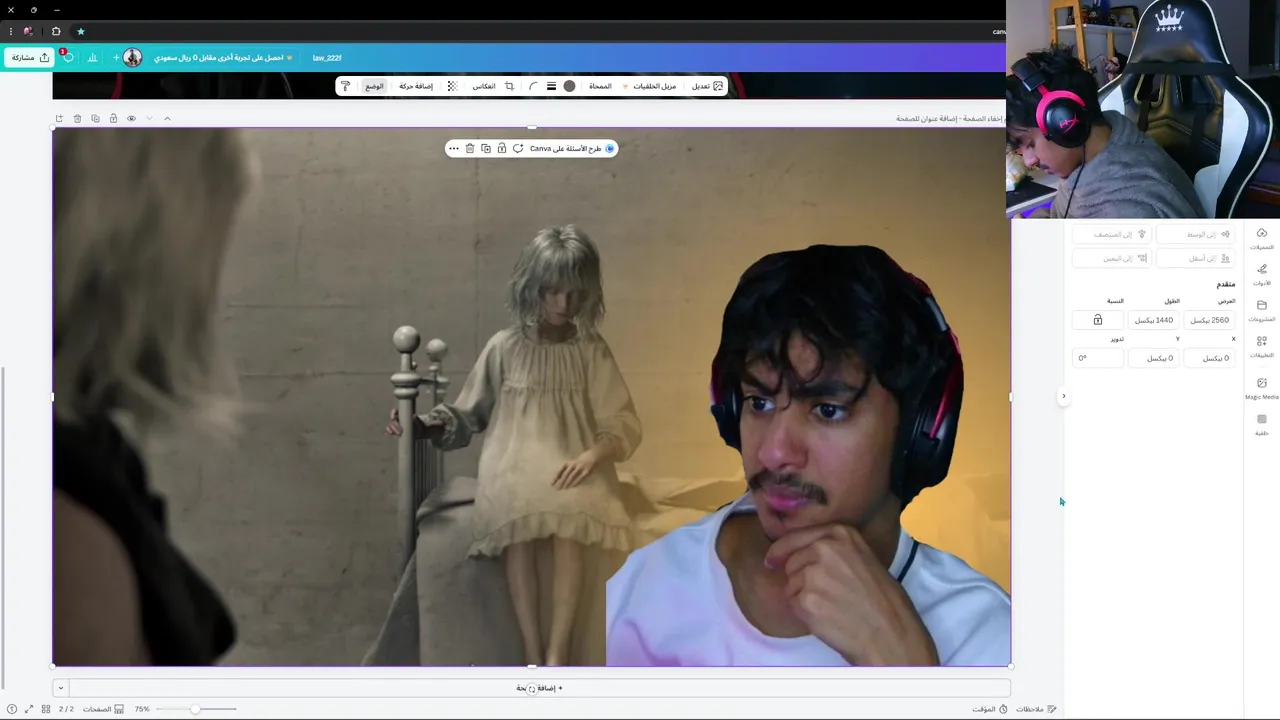This screenshot has width=1280, height=720.
Task: Open Apps (التطبيقات) in side rail
Action: (1262, 346)
